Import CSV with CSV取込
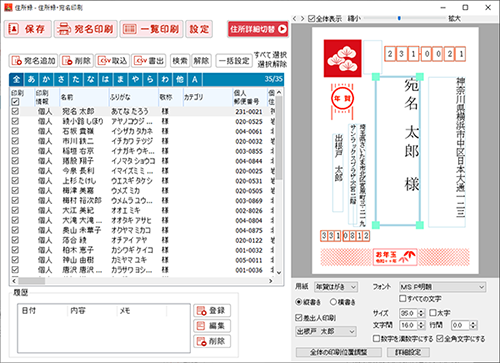Viewport: 500px width, 363px height. click(x=113, y=61)
